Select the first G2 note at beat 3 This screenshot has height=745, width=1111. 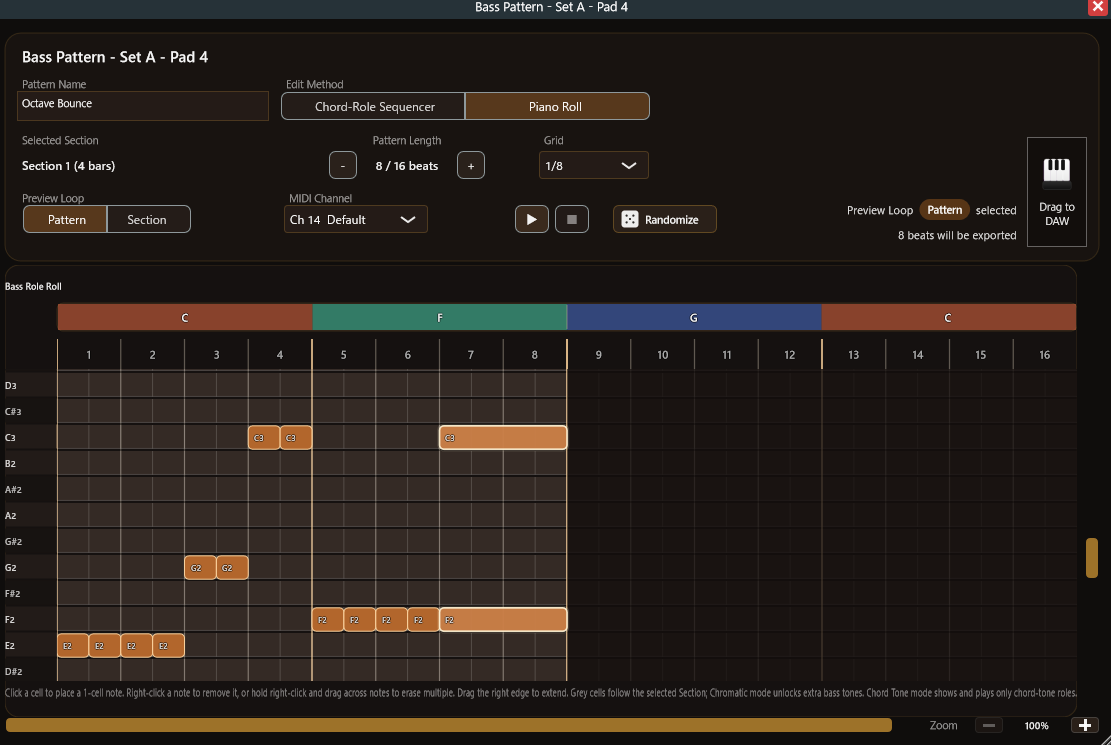[201, 568]
